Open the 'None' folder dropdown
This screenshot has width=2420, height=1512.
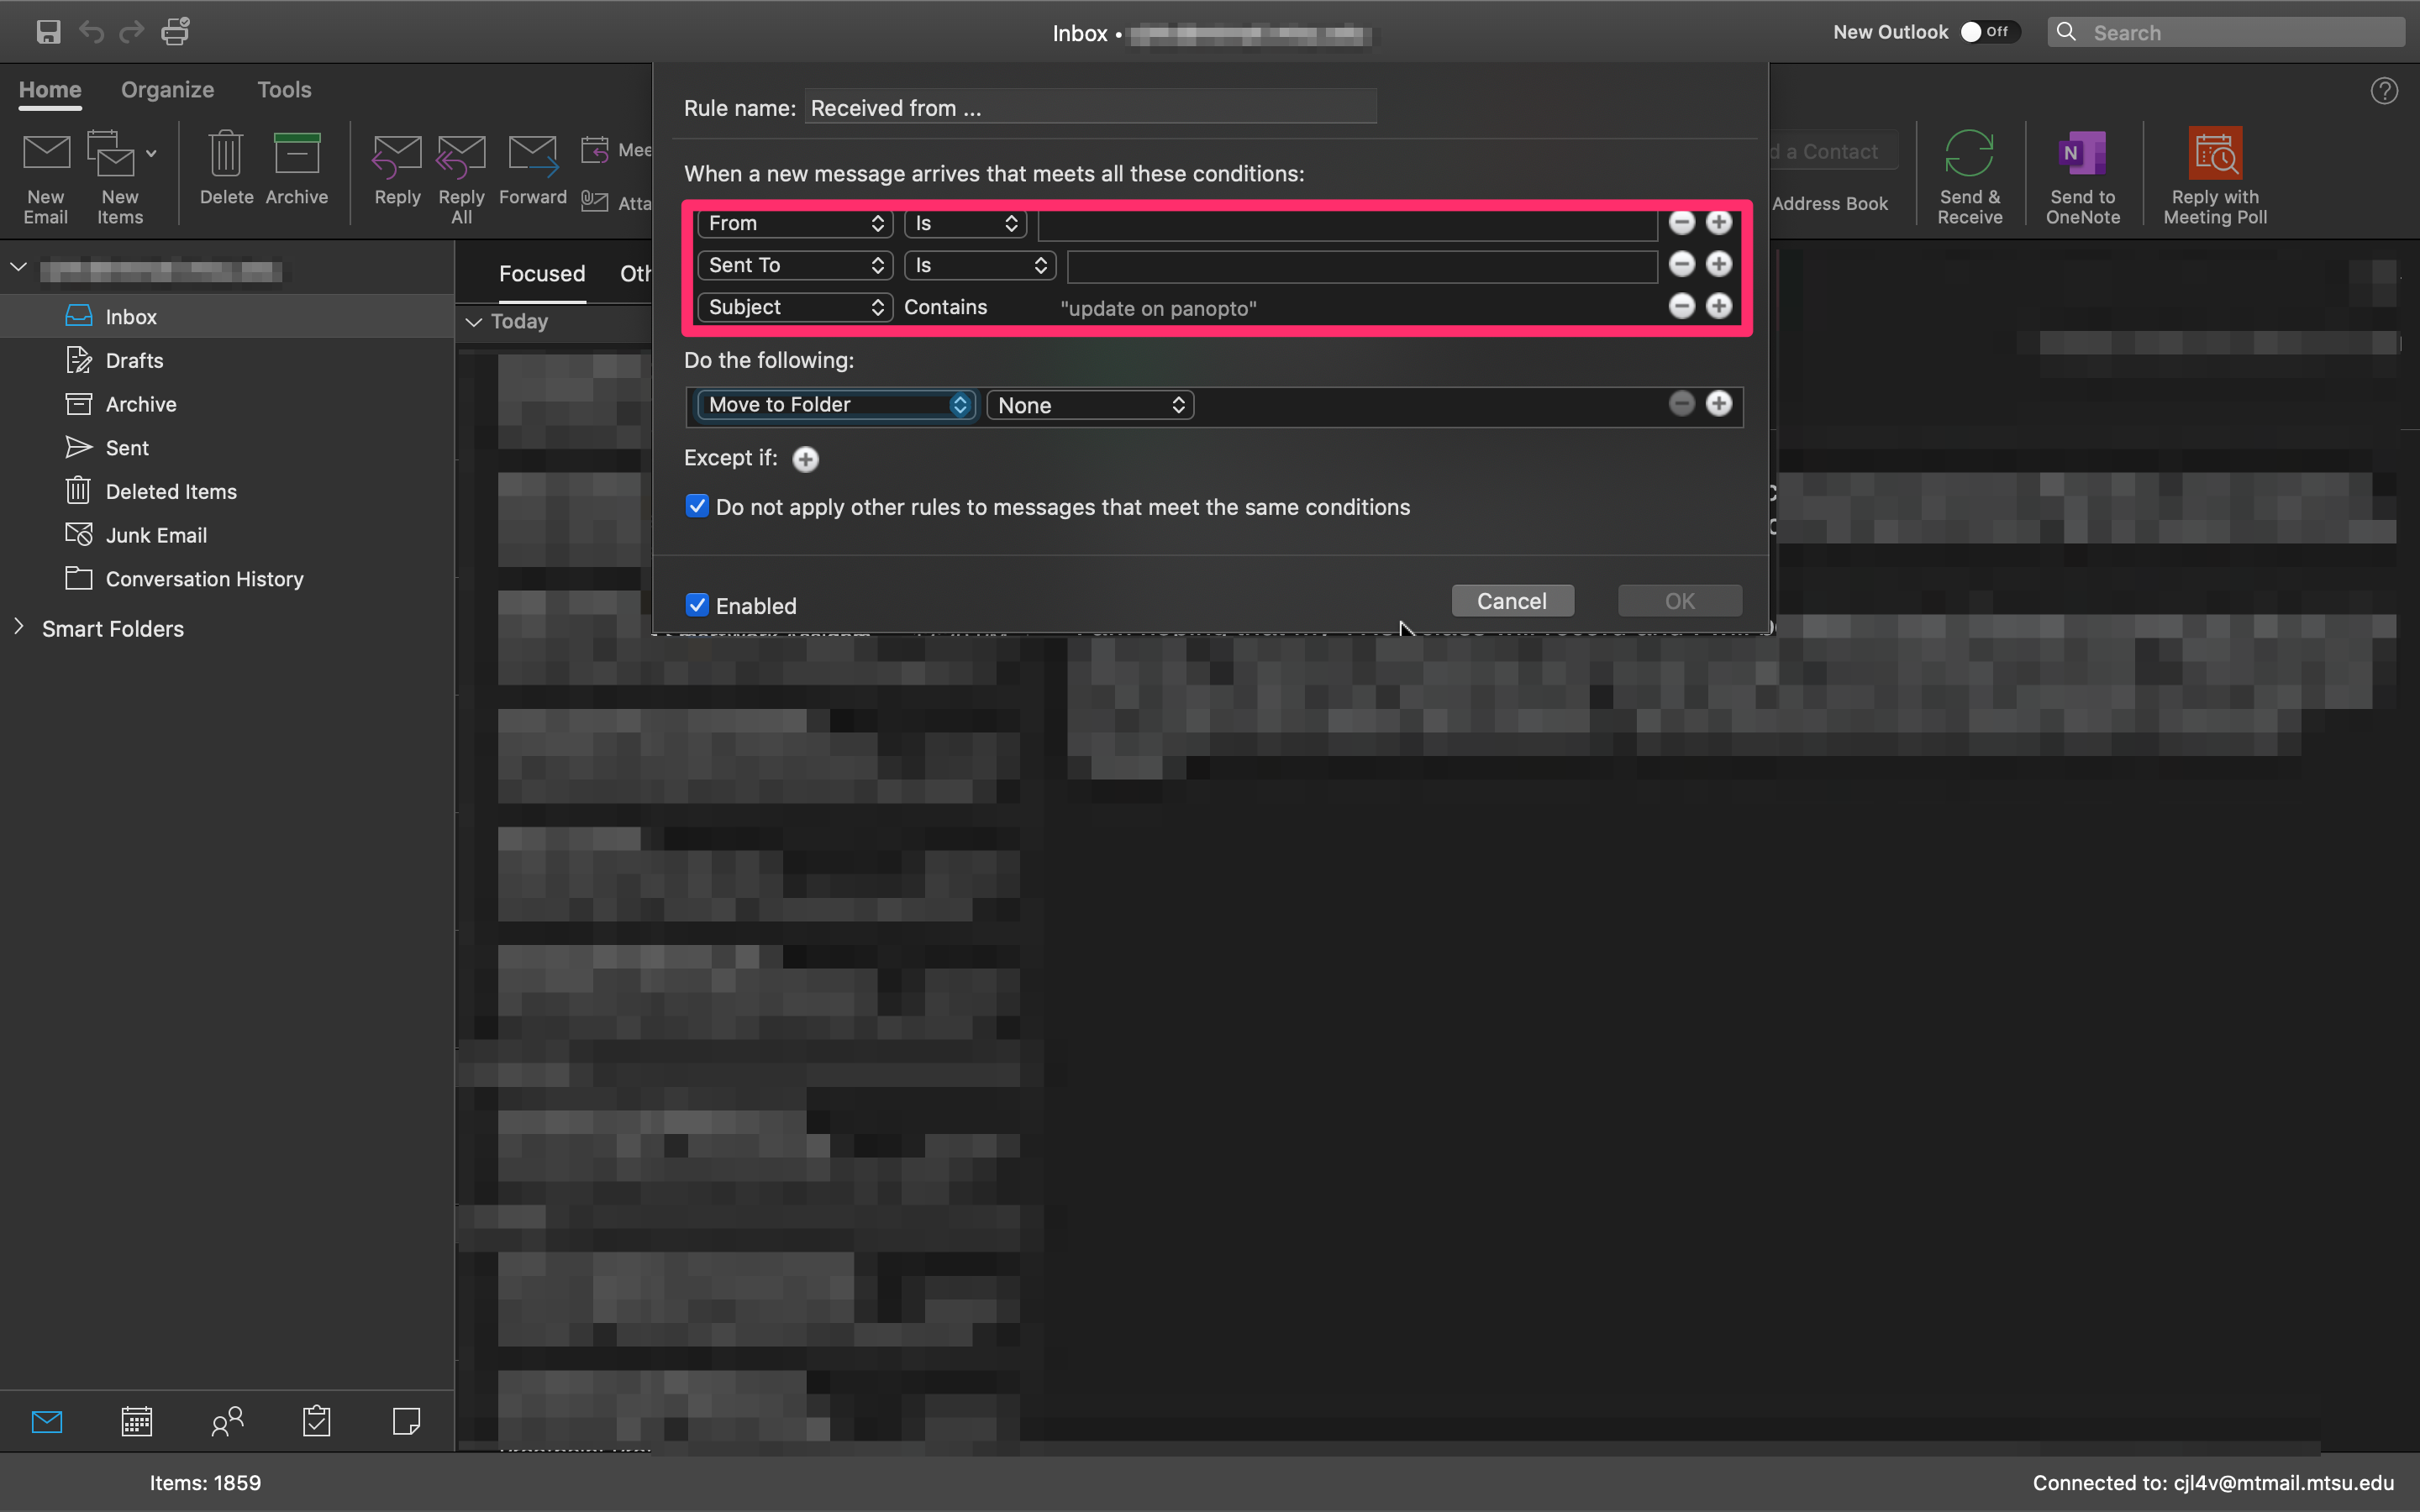pyautogui.click(x=1090, y=405)
